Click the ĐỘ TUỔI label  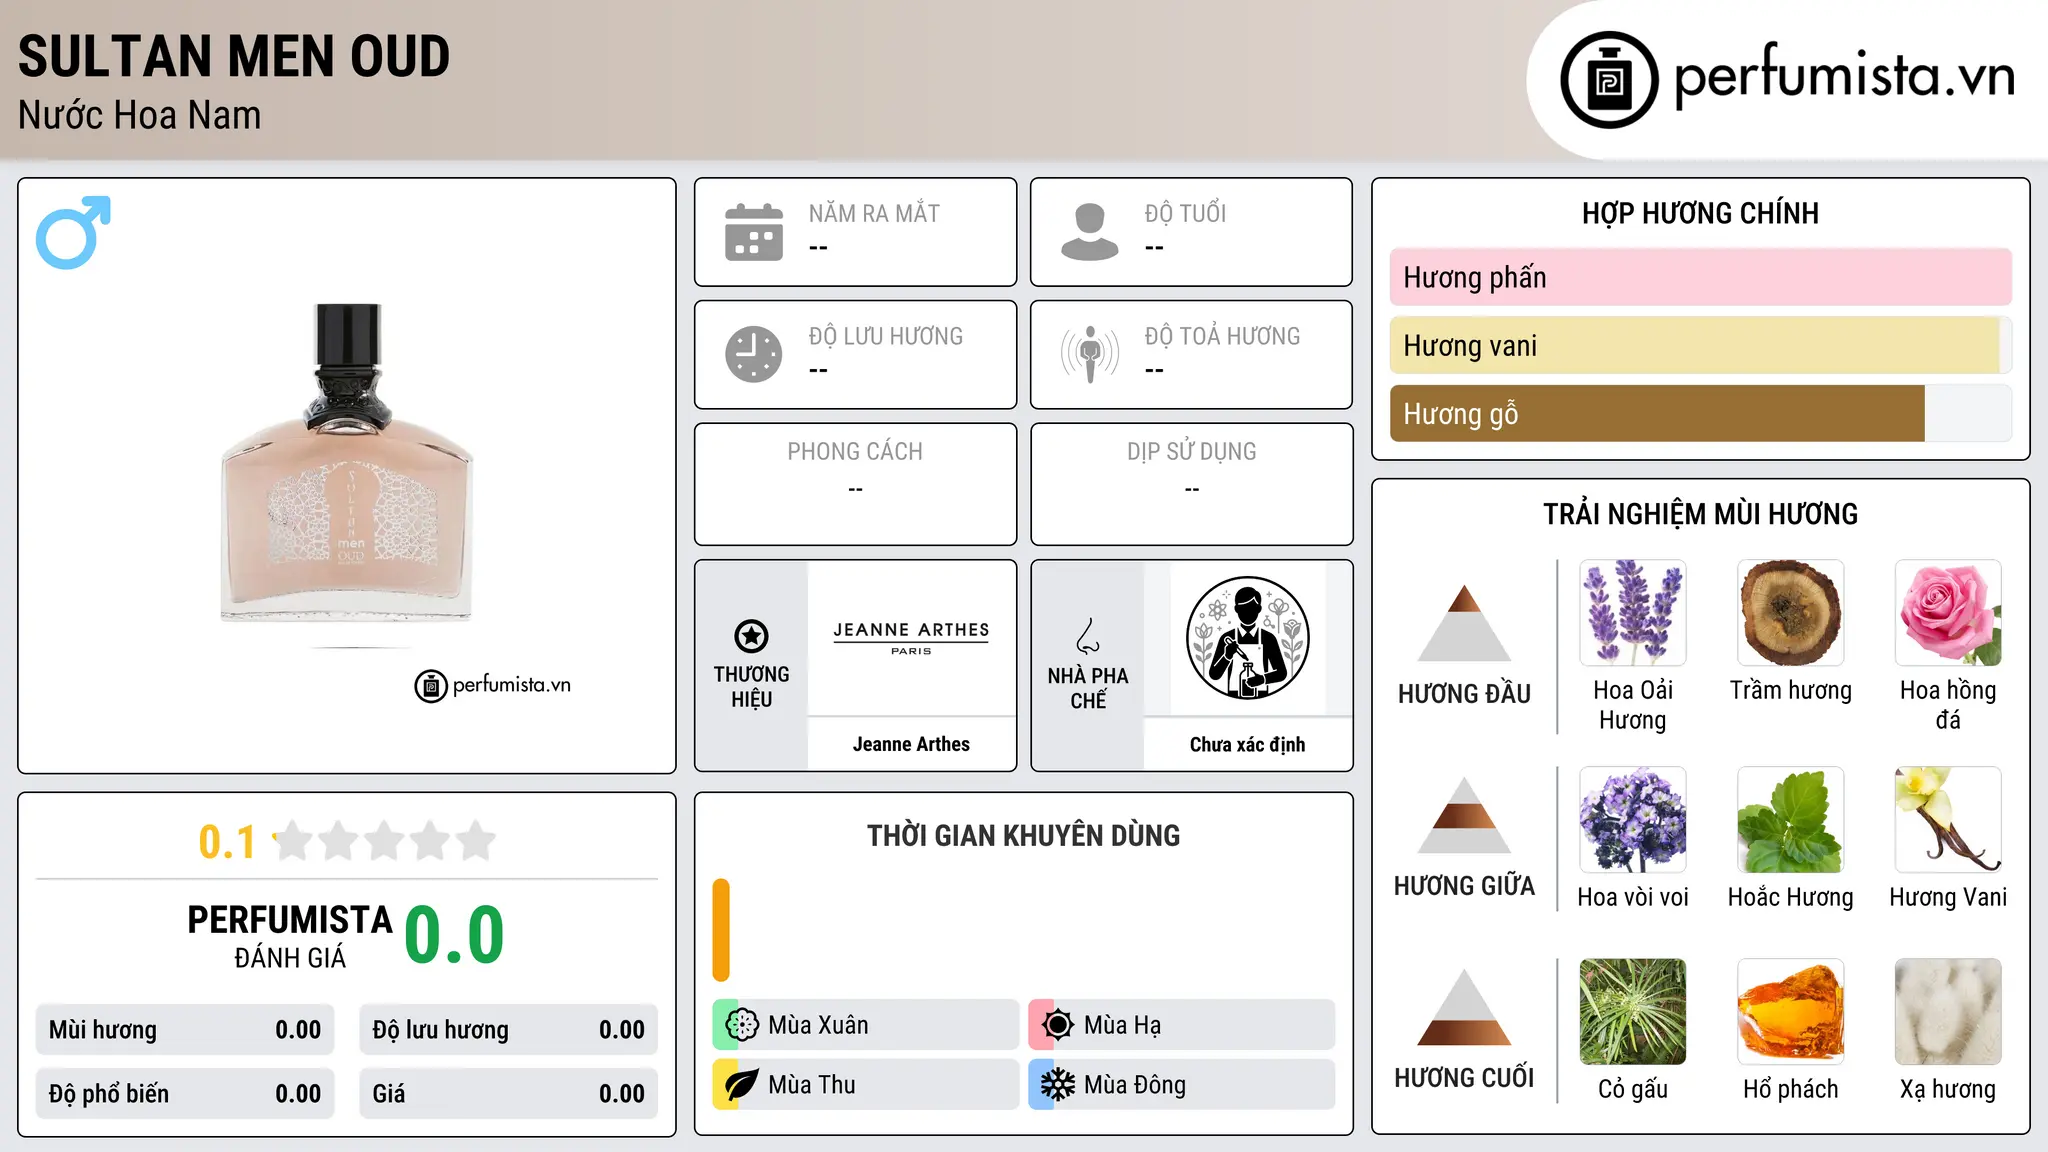[x=1185, y=213]
